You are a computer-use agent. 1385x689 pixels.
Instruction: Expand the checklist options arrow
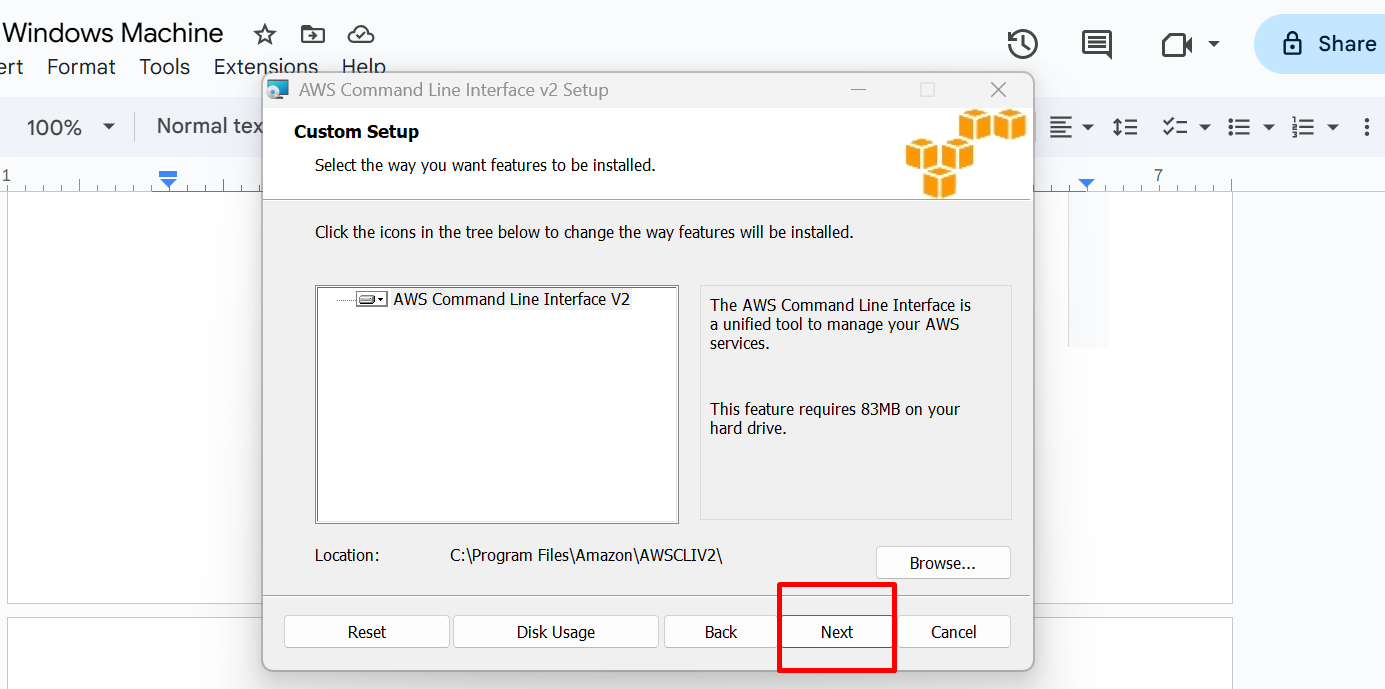(x=1204, y=127)
